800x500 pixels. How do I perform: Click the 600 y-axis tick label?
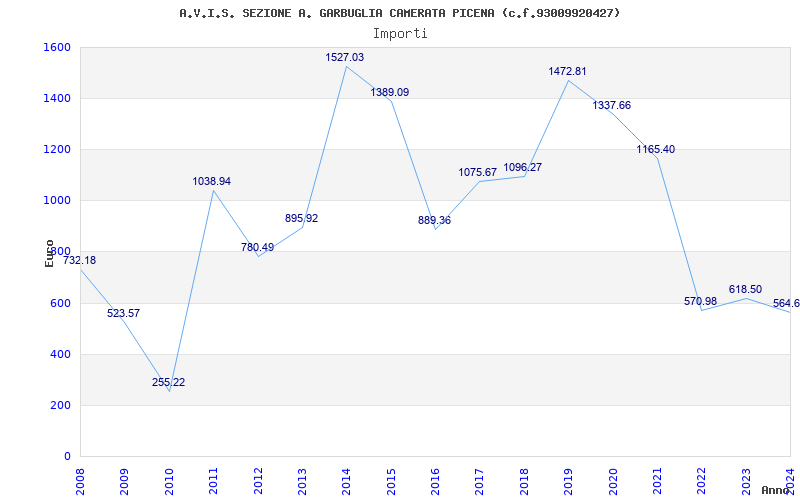[x=61, y=304]
